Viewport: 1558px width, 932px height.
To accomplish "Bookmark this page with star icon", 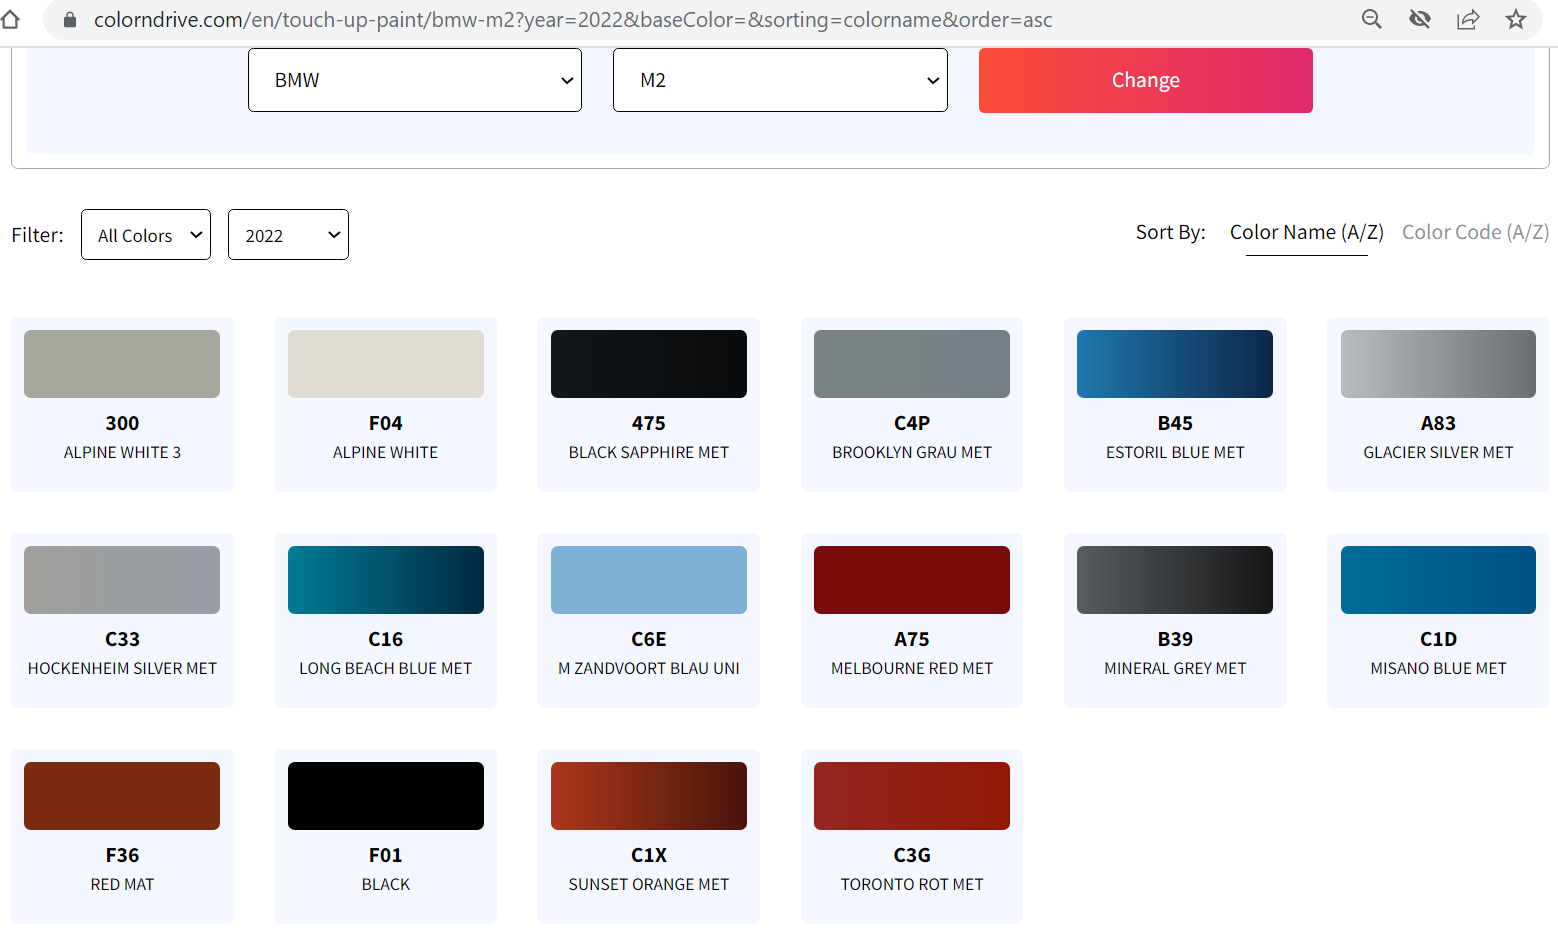I will click(1516, 19).
